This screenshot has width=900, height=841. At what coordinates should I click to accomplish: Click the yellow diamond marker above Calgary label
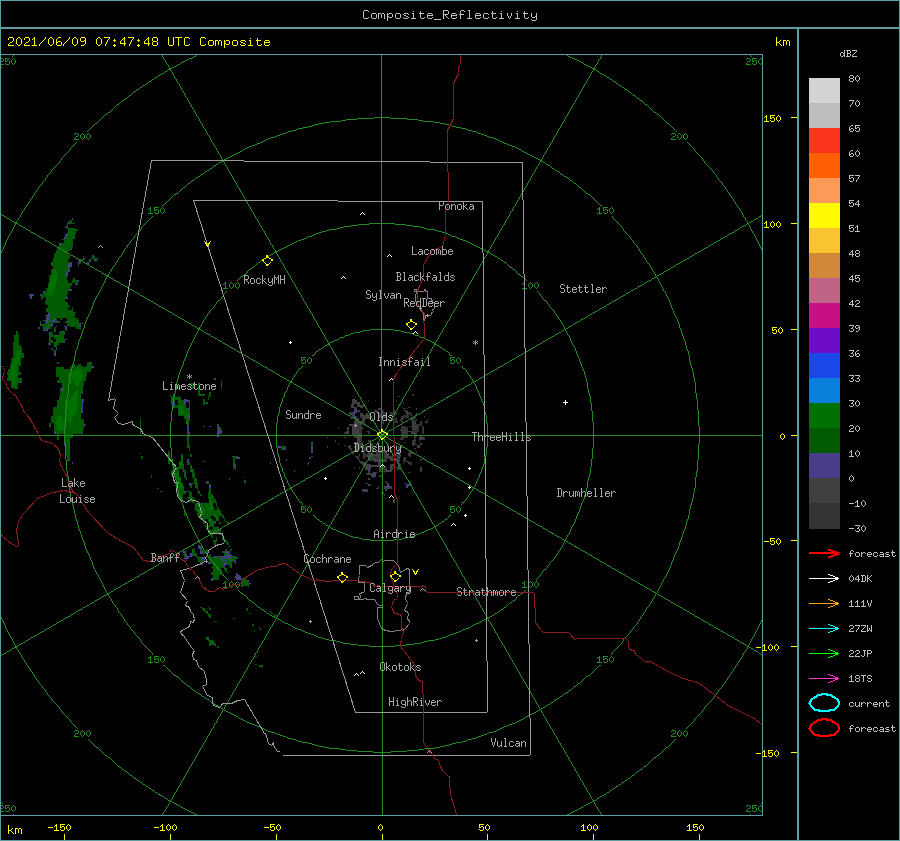pos(395,576)
